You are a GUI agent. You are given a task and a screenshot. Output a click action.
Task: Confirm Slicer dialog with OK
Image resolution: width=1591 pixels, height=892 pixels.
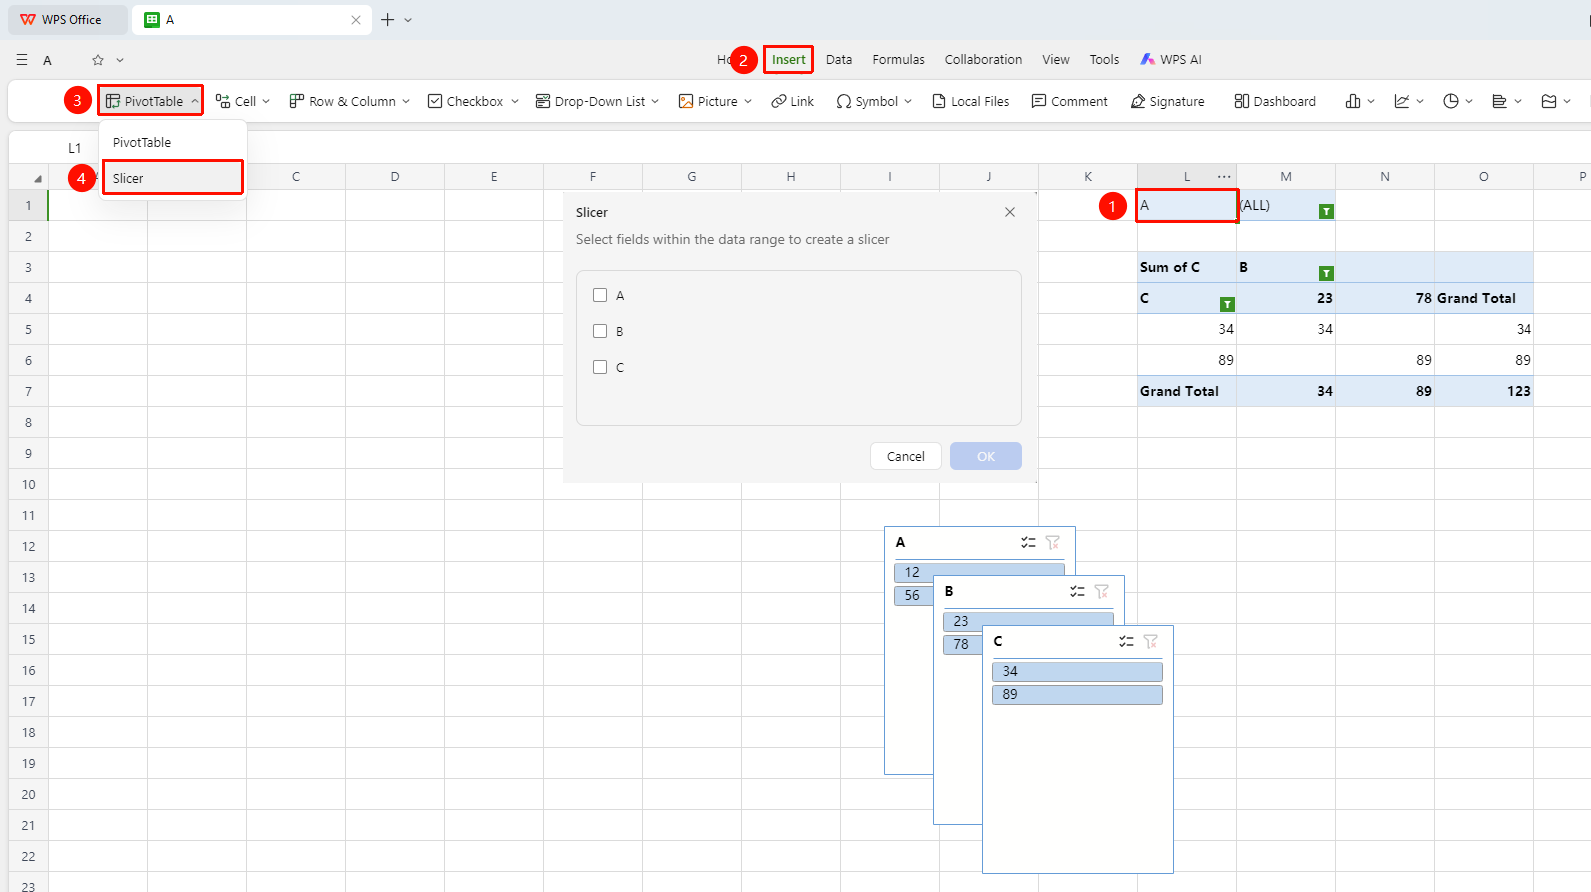coord(986,456)
